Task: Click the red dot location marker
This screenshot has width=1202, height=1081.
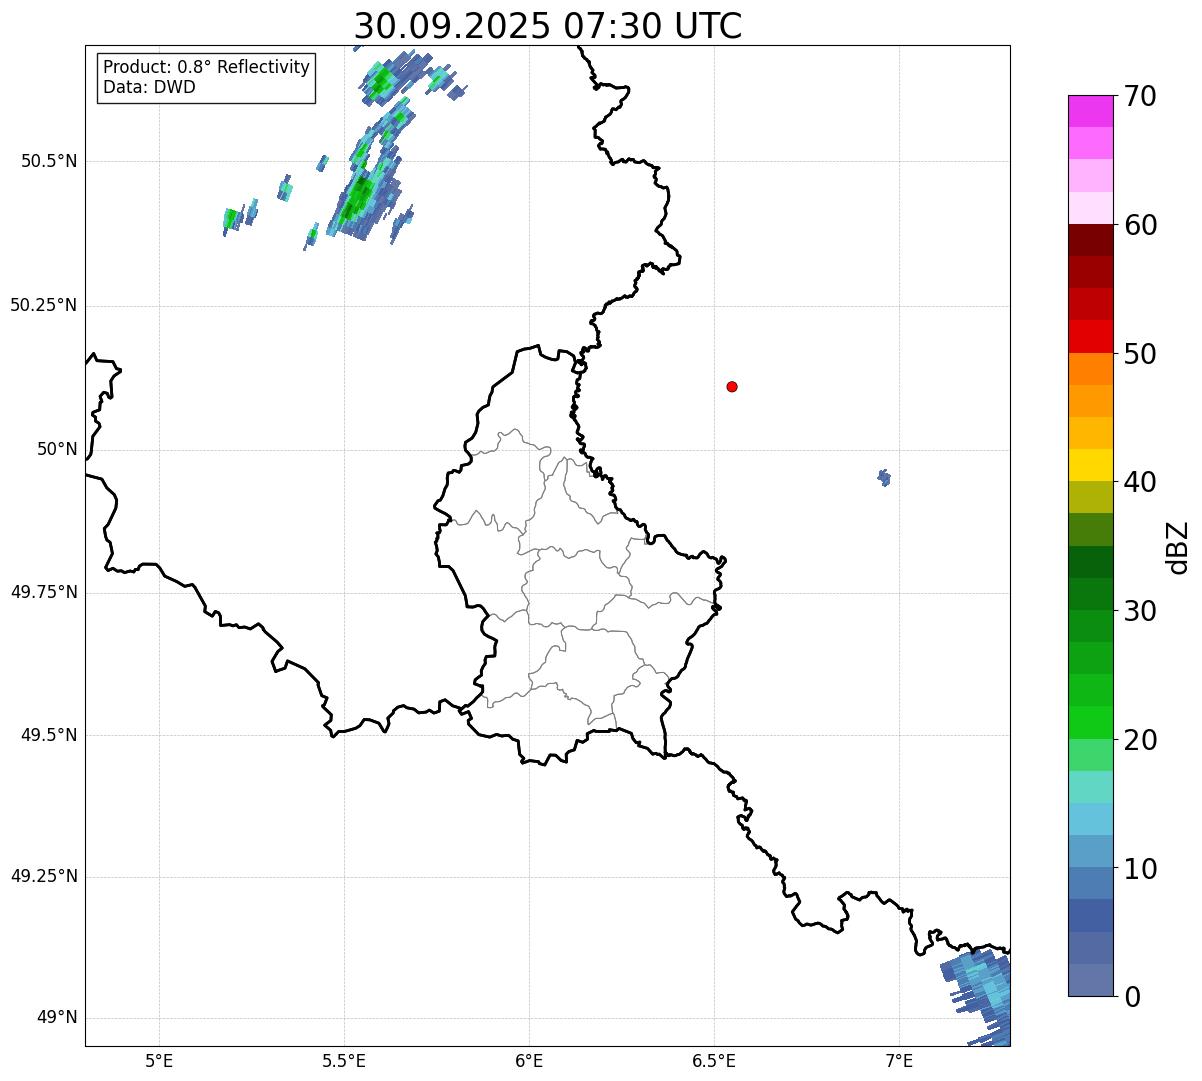Action: click(732, 386)
